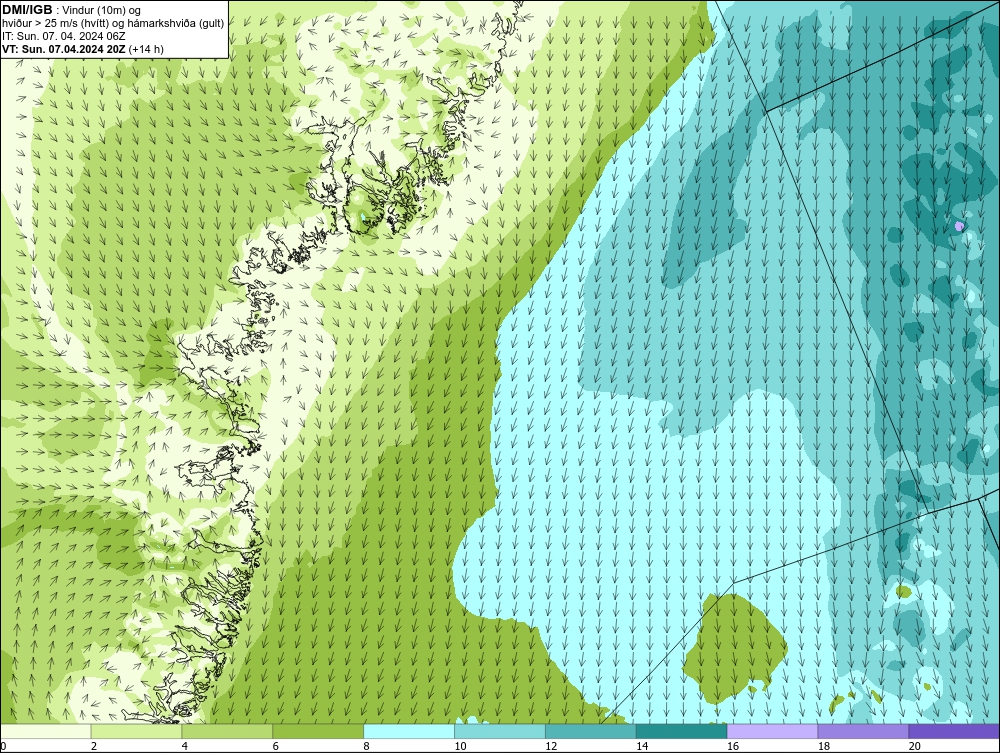Screen dimensions: 1000x753
Task: Click the 4–6 m/s green legend swatch
Action: pyautogui.click(x=227, y=731)
